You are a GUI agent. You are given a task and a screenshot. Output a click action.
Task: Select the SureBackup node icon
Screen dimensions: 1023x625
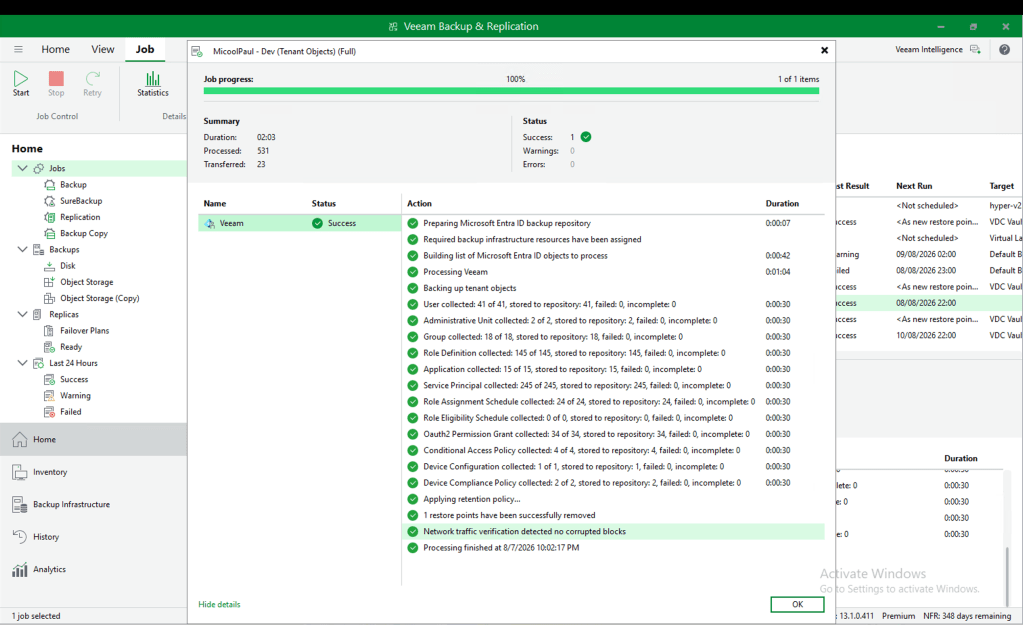tap(50, 201)
